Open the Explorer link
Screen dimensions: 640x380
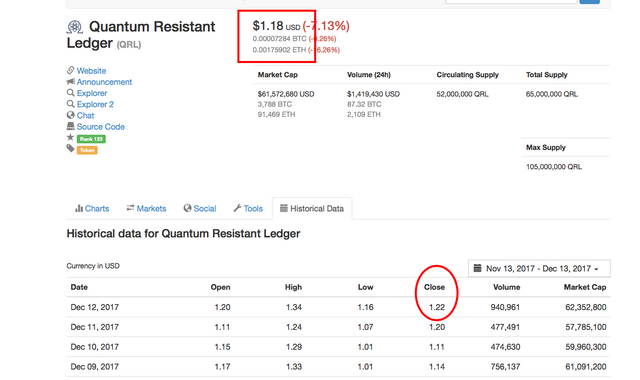92,93
